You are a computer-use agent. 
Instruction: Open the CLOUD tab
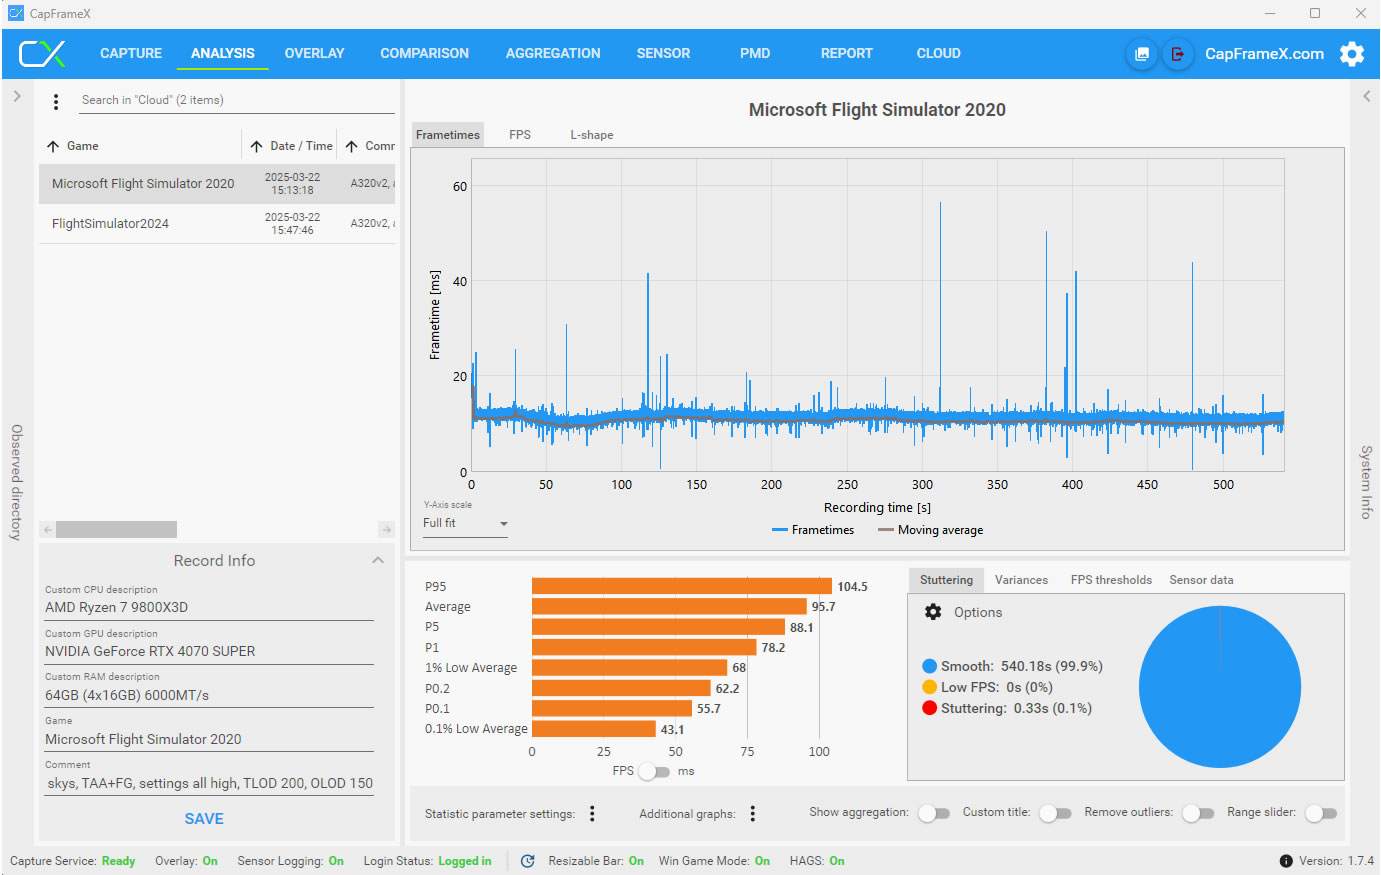[x=939, y=54]
